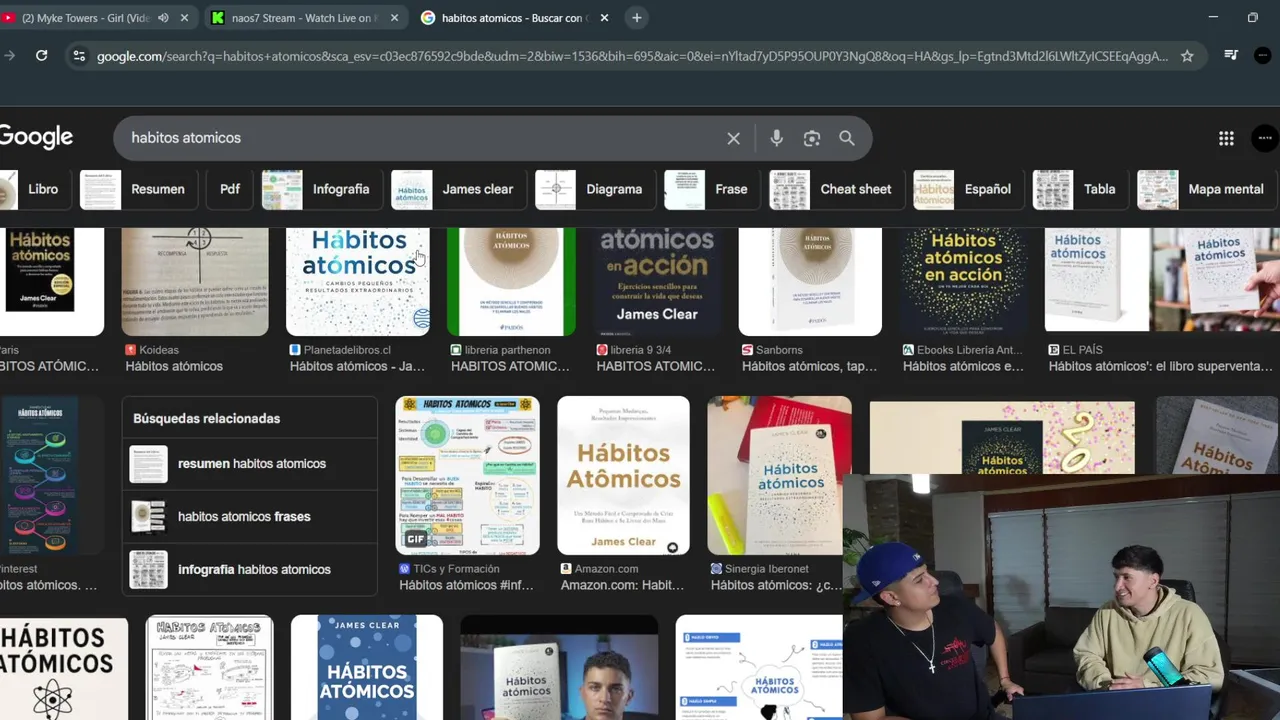1280x720 pixels.
Task: Open the thumbnail of man holding book
Action: coord(559,667)
